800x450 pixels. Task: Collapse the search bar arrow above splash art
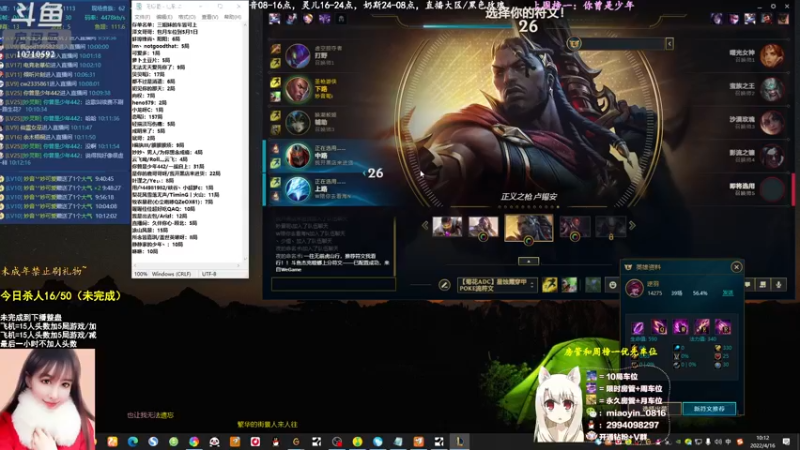click(669, 44)
